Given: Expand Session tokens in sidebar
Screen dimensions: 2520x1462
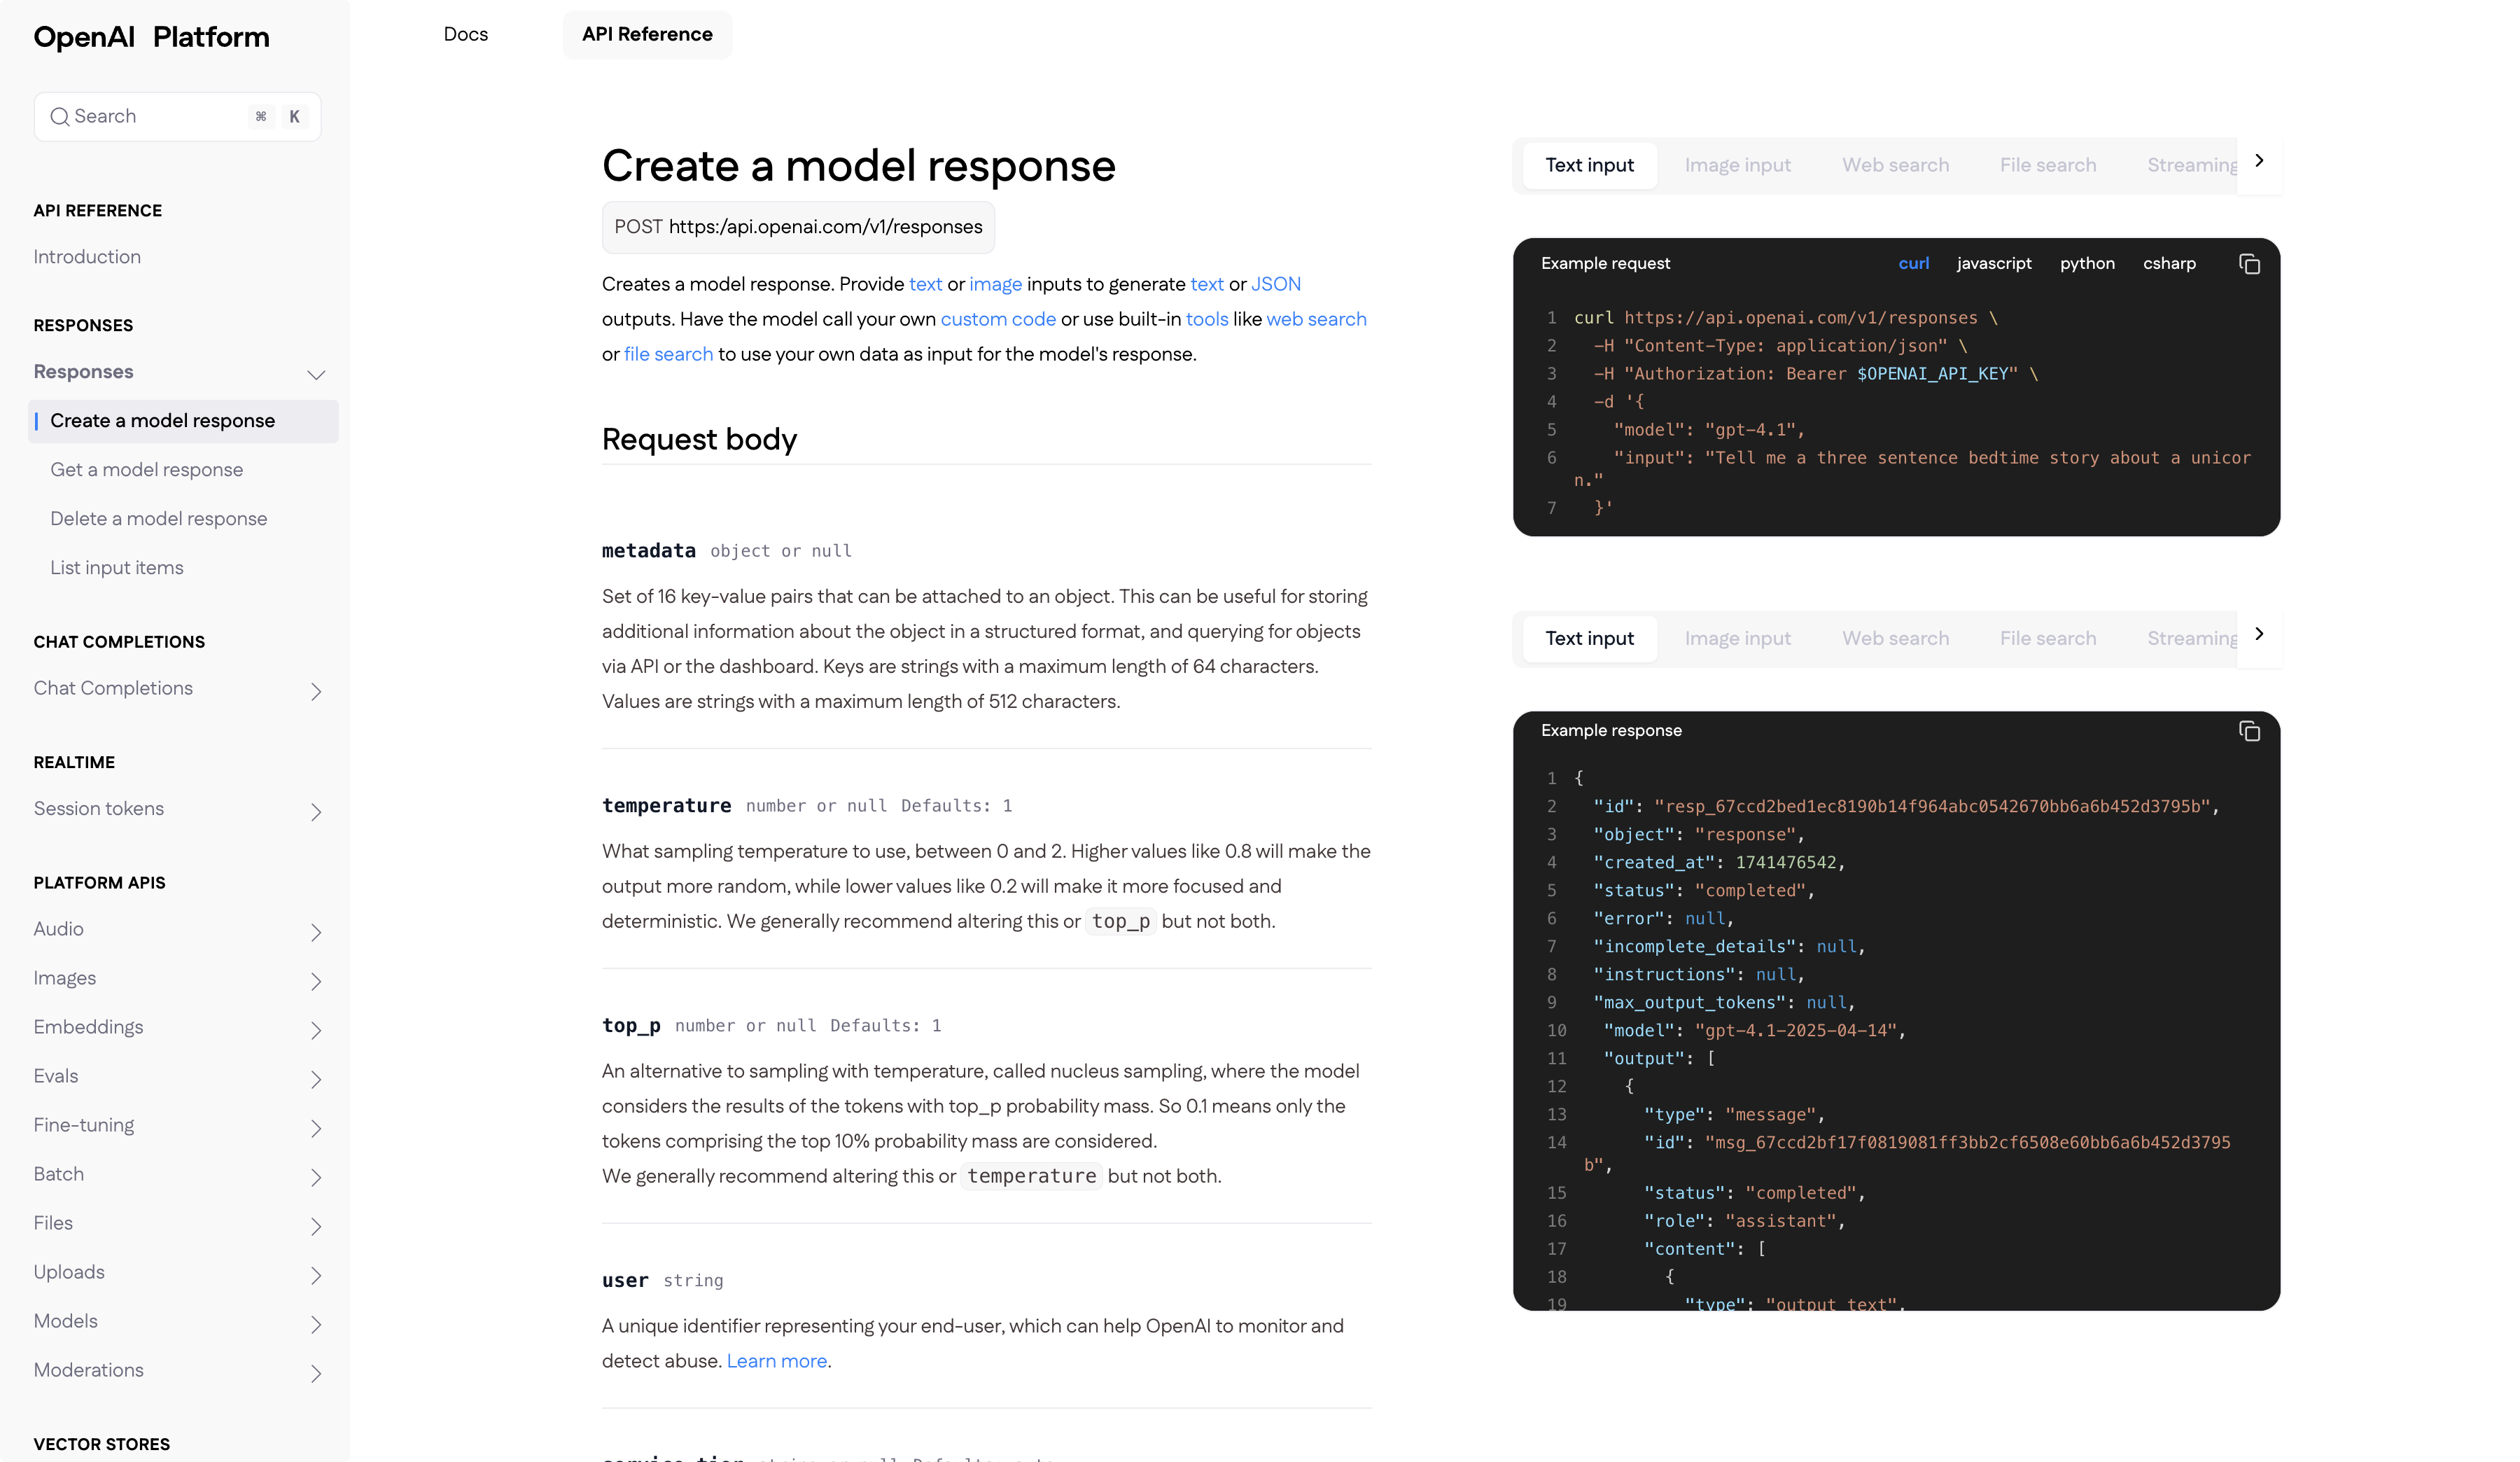Looking at the screenshot, I should 316,811.
